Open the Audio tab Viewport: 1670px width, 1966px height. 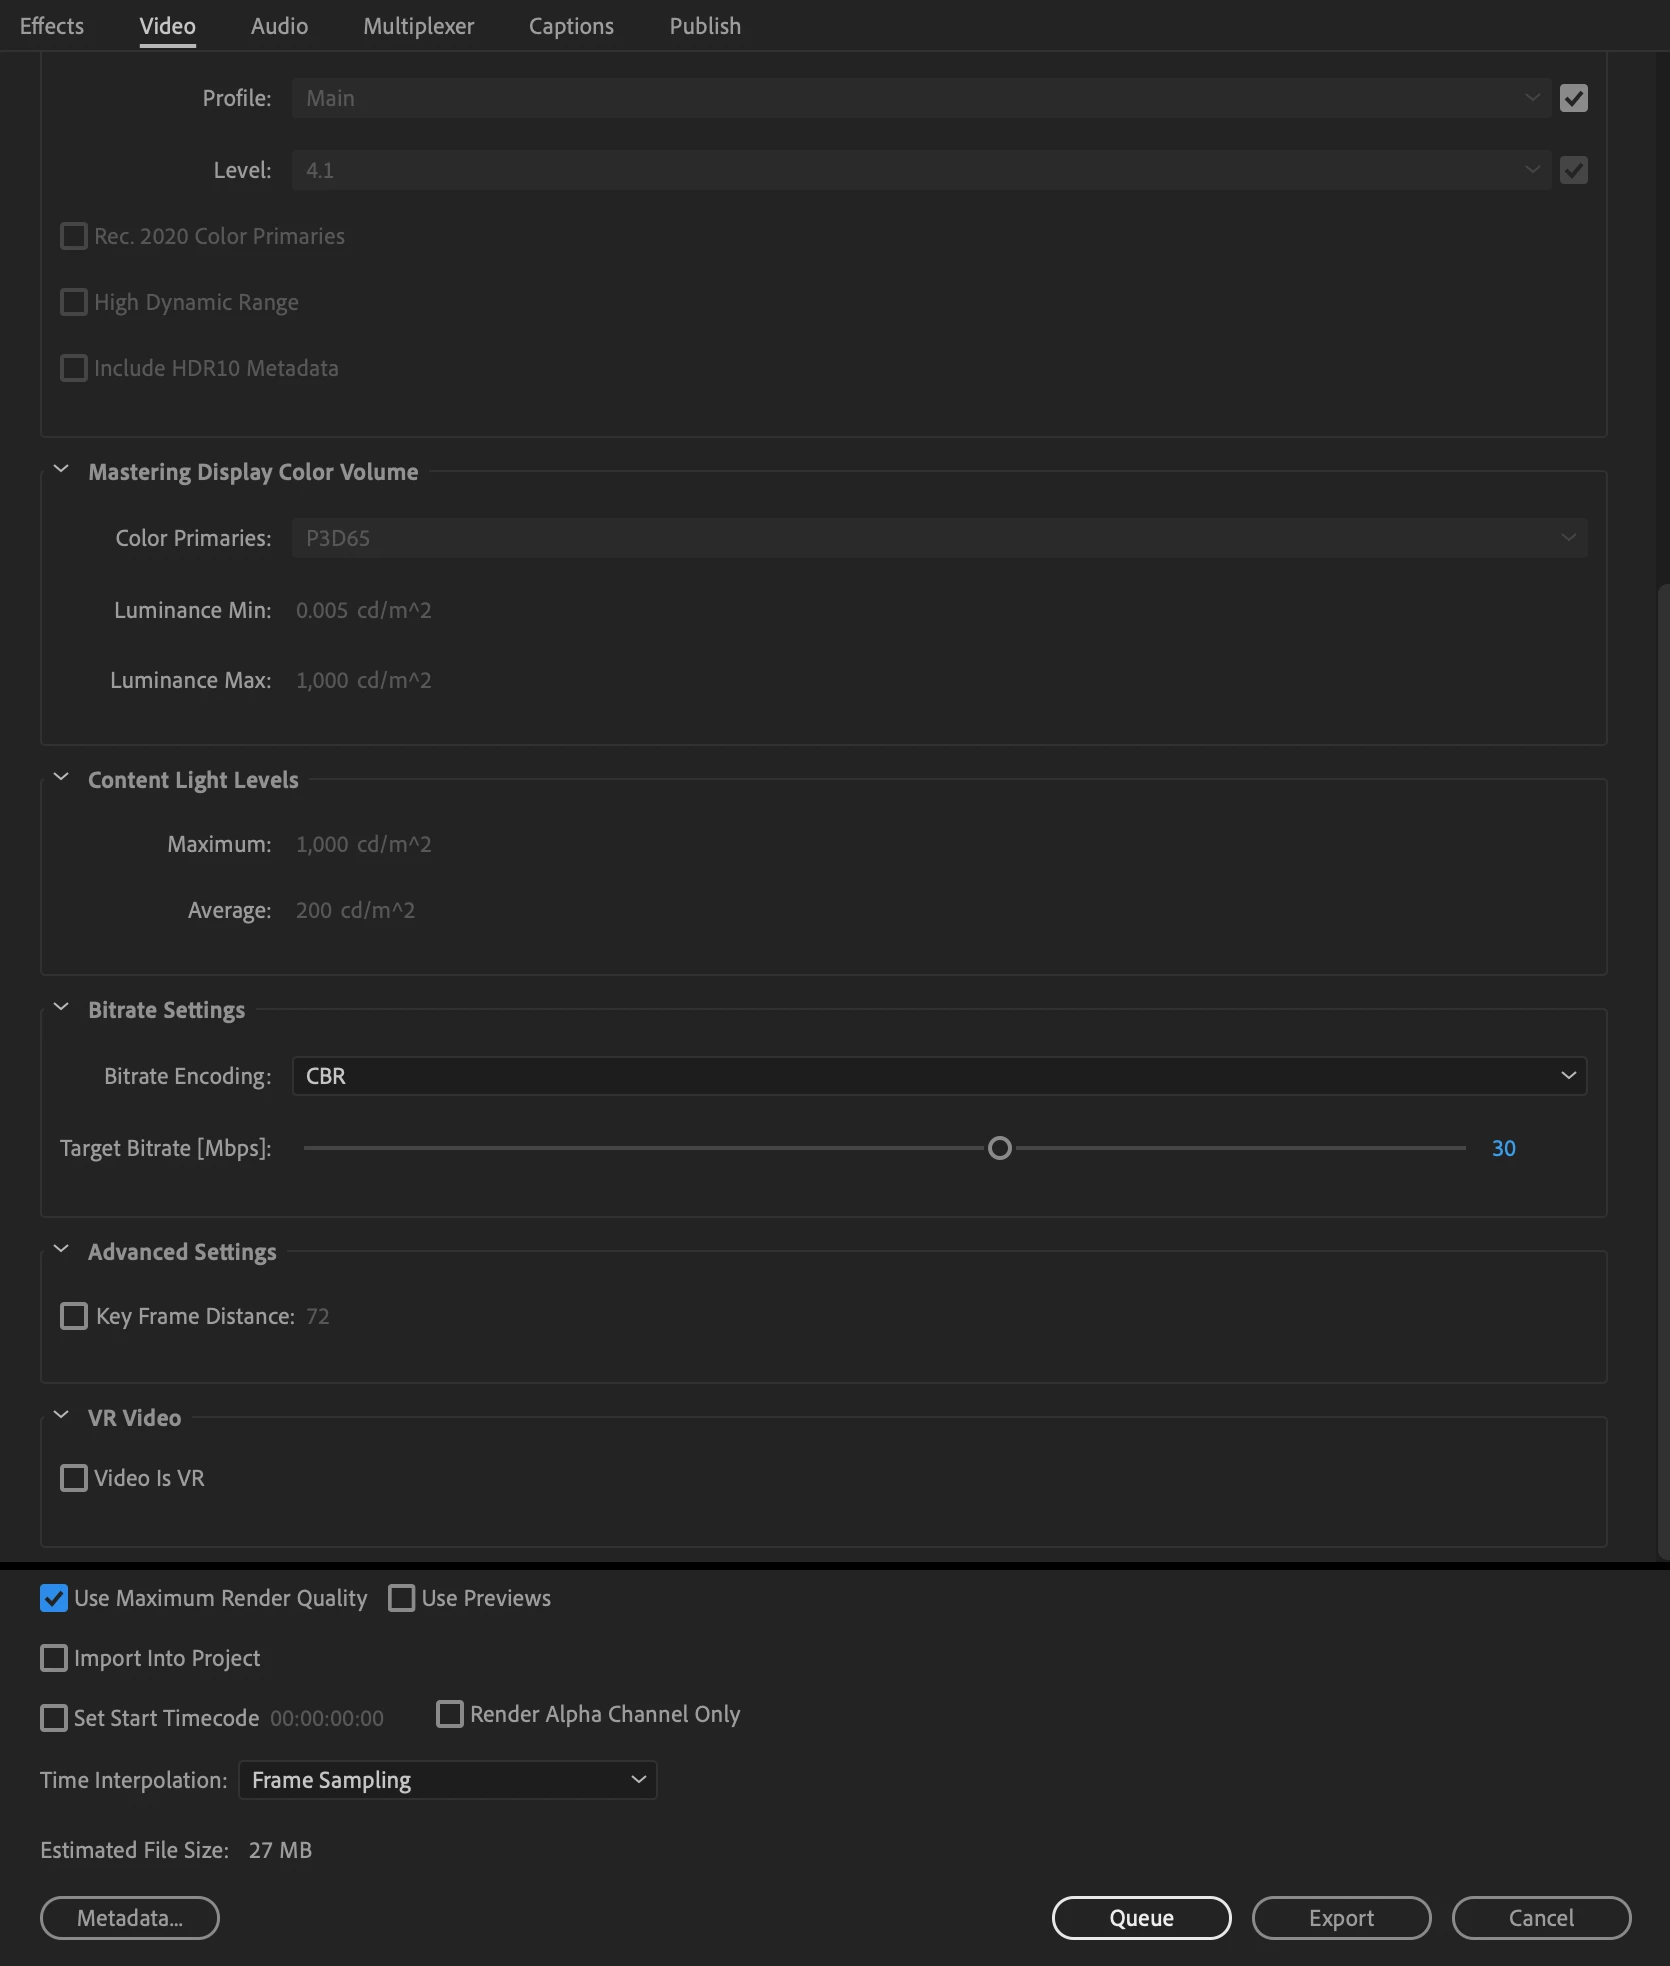coord(279,26)
